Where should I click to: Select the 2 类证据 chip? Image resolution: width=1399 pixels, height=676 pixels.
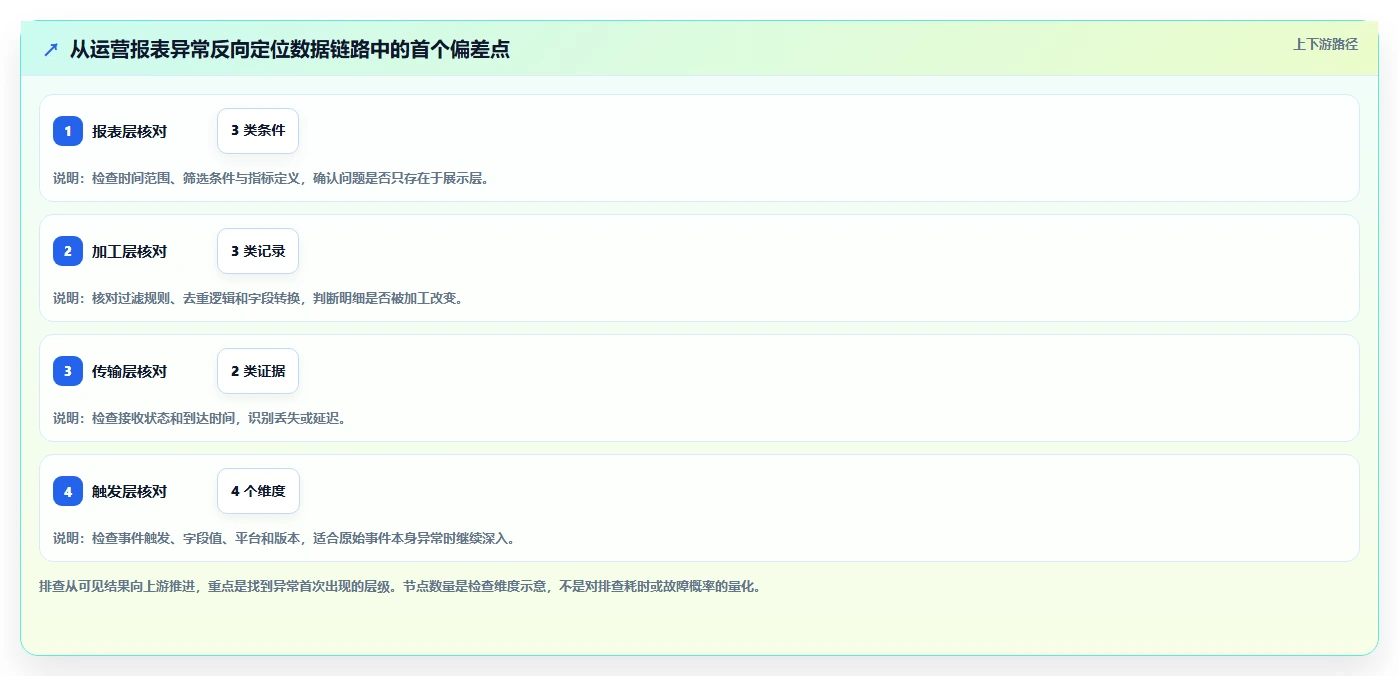[x=258, y=371]
